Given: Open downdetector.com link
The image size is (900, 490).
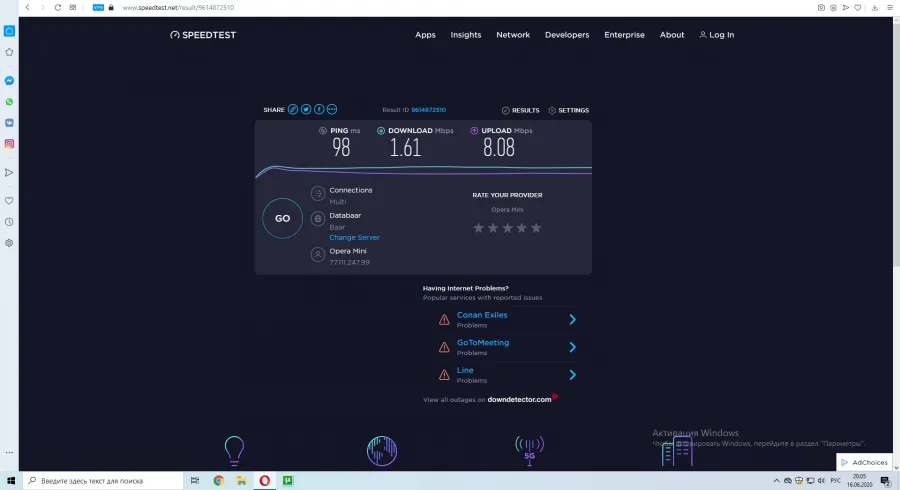Looking at the screenshot, I should click(x=519, y=399).
